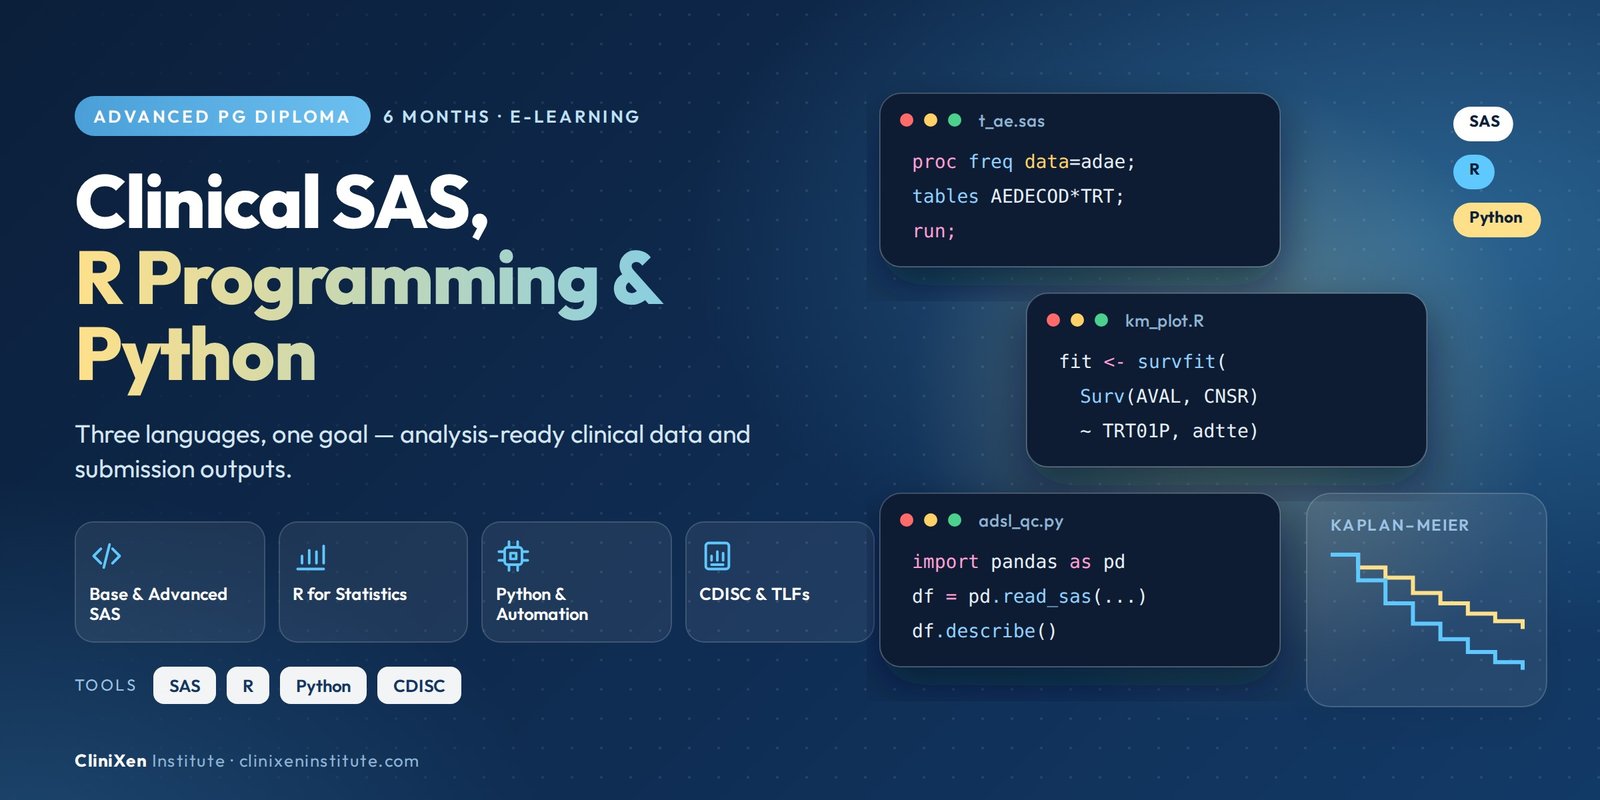Click the green dot in t_ae.sas window
The width and height of the screenshot is (1600, 800).
[954, 120]
